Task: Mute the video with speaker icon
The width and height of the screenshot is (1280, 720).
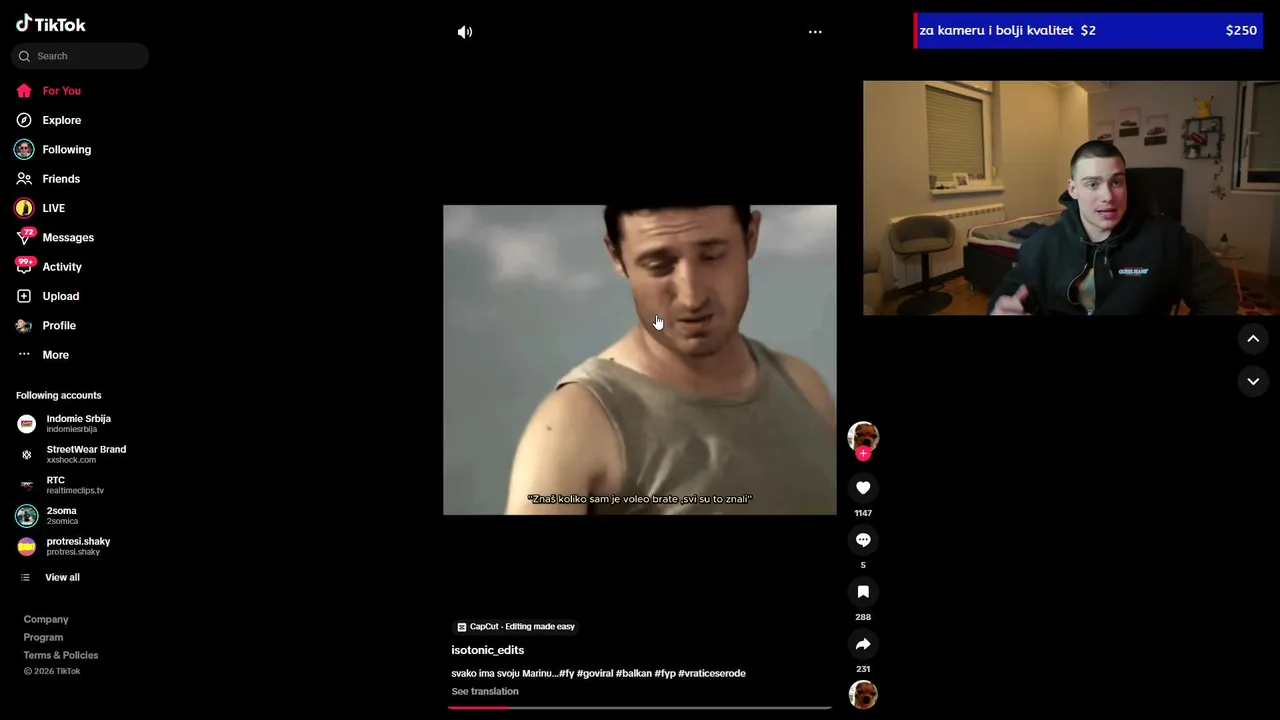Action: [465, 32]
